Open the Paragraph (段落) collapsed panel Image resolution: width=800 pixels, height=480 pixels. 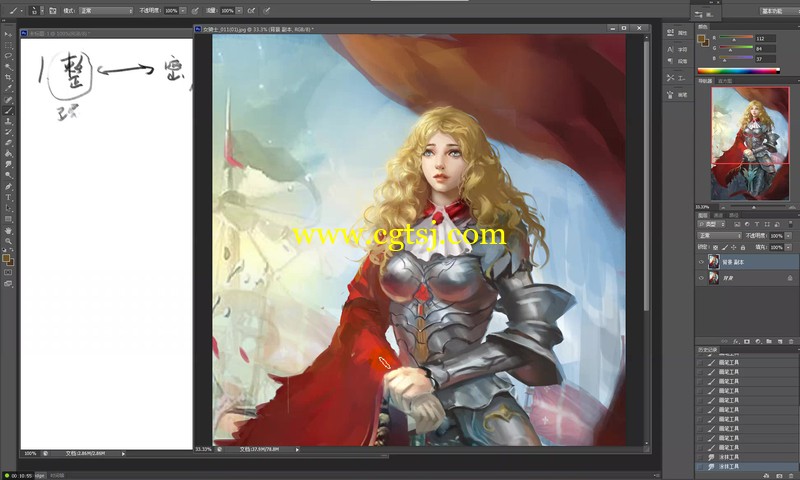point(677,61)
